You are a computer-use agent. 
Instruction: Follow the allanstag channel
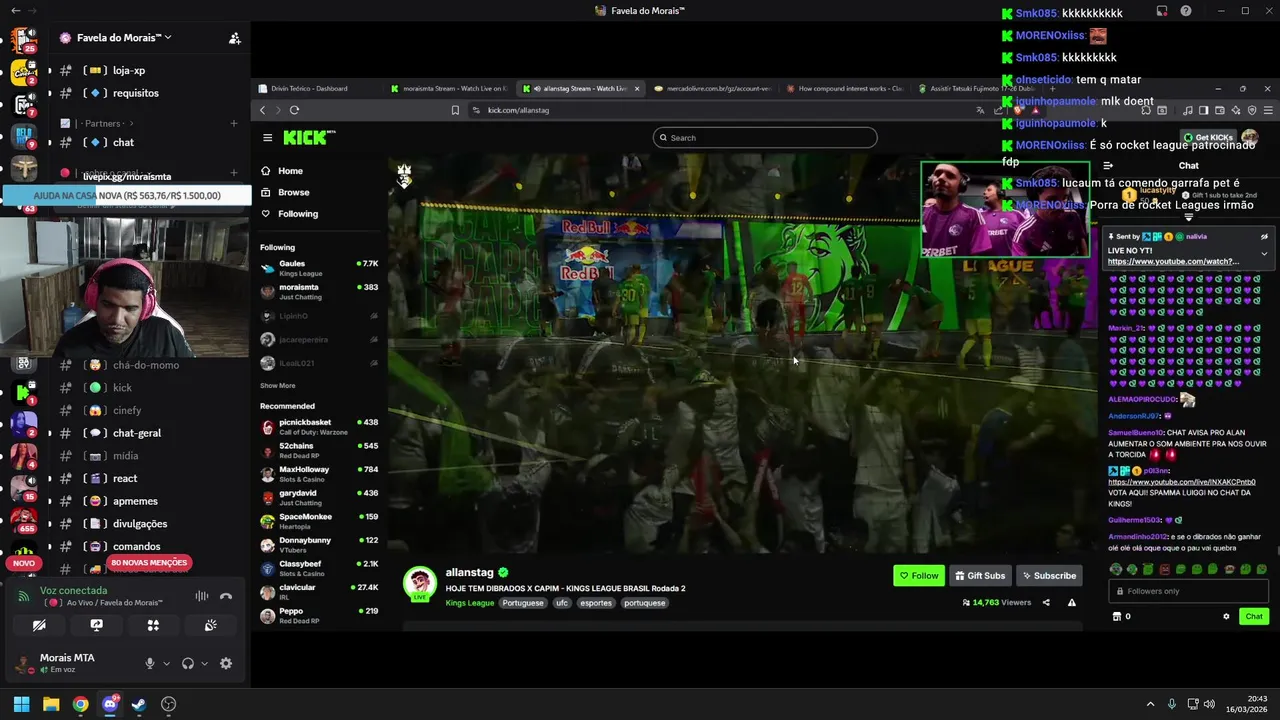(919, 576)
